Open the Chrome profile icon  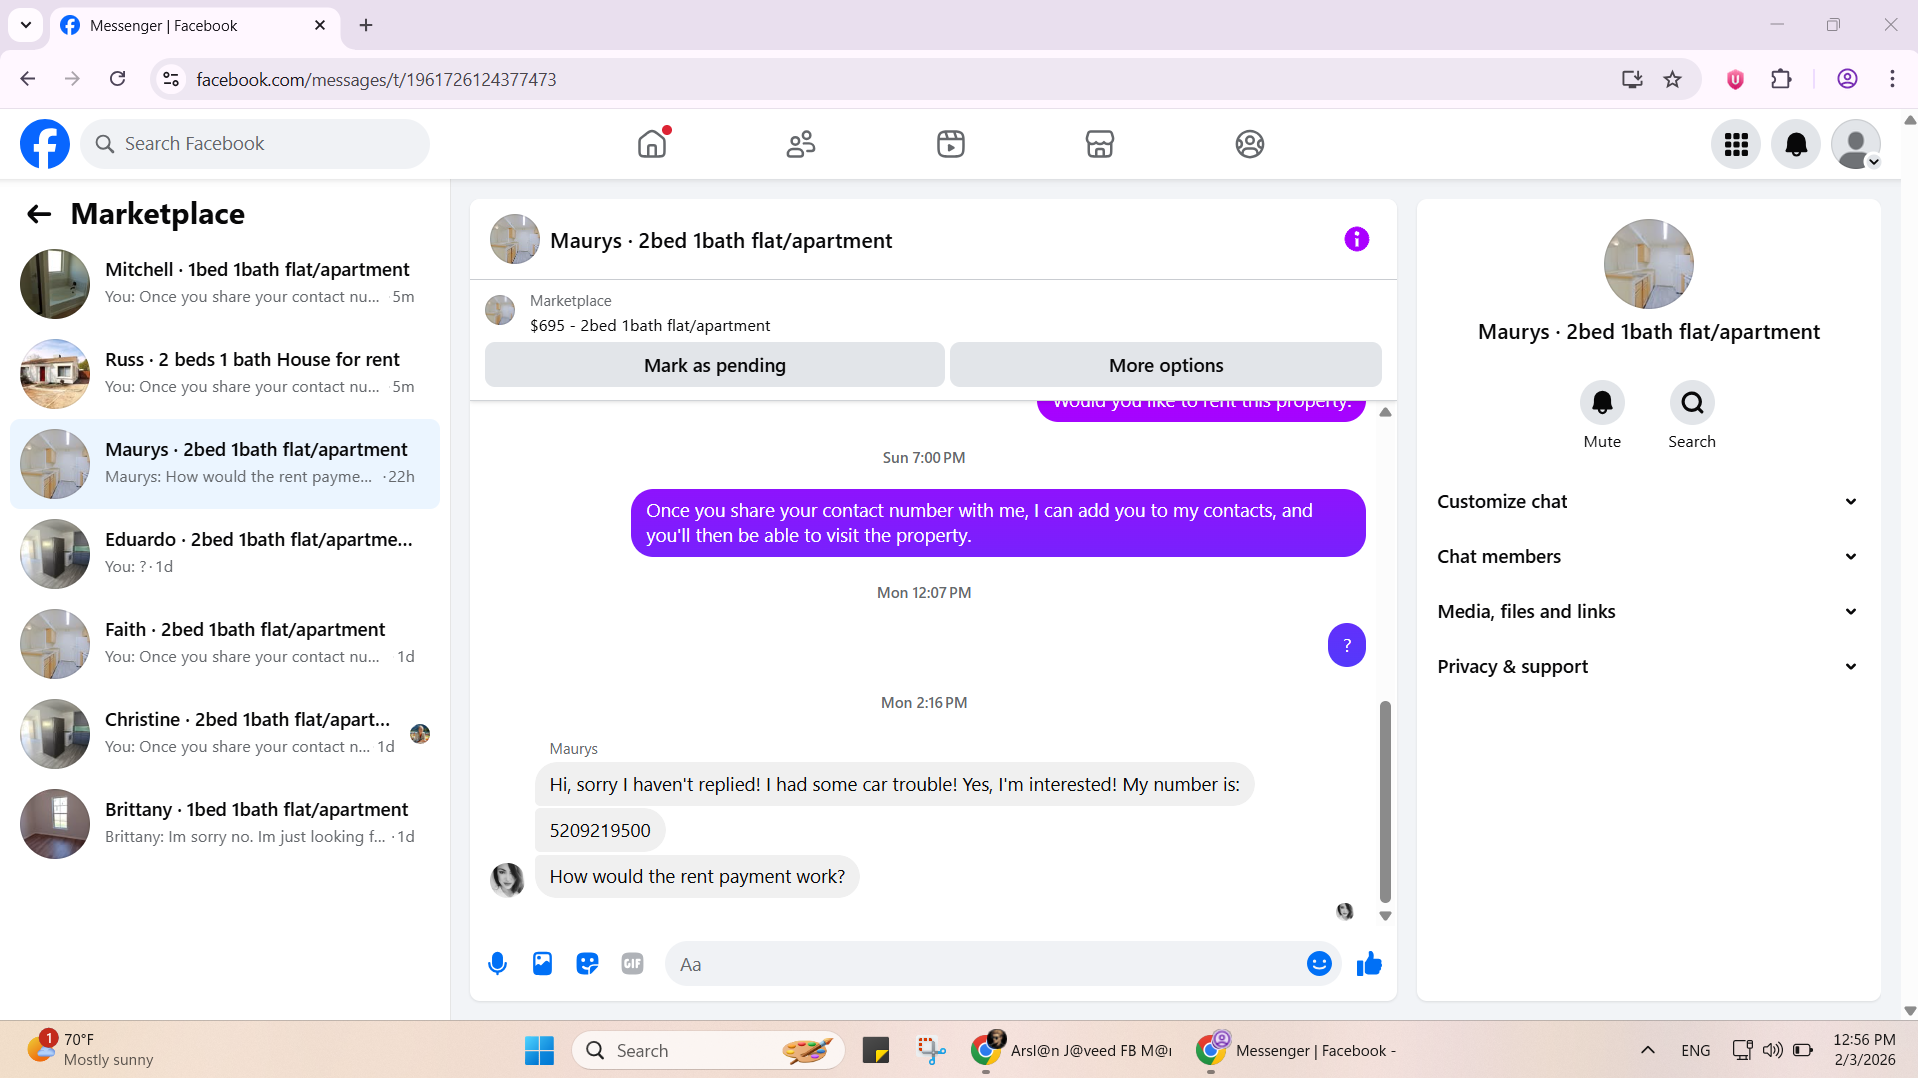pos(1847,79)
